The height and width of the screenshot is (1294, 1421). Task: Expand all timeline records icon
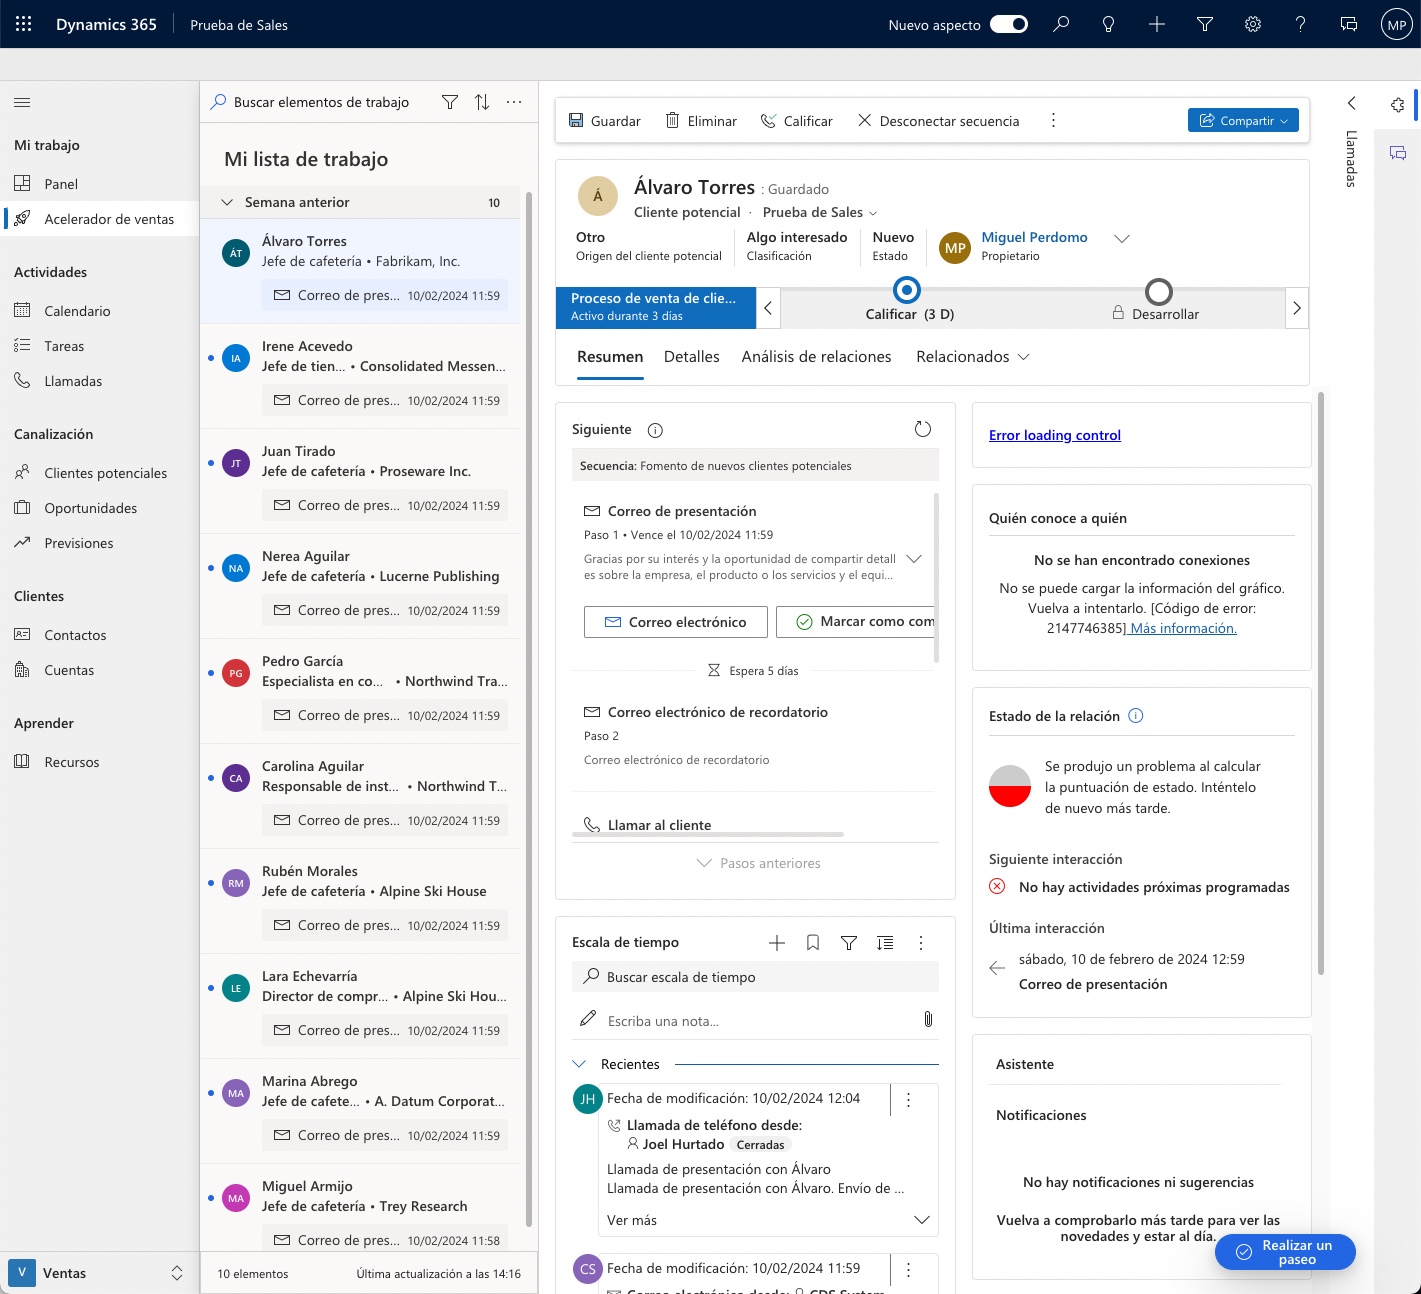coord(885,942)
